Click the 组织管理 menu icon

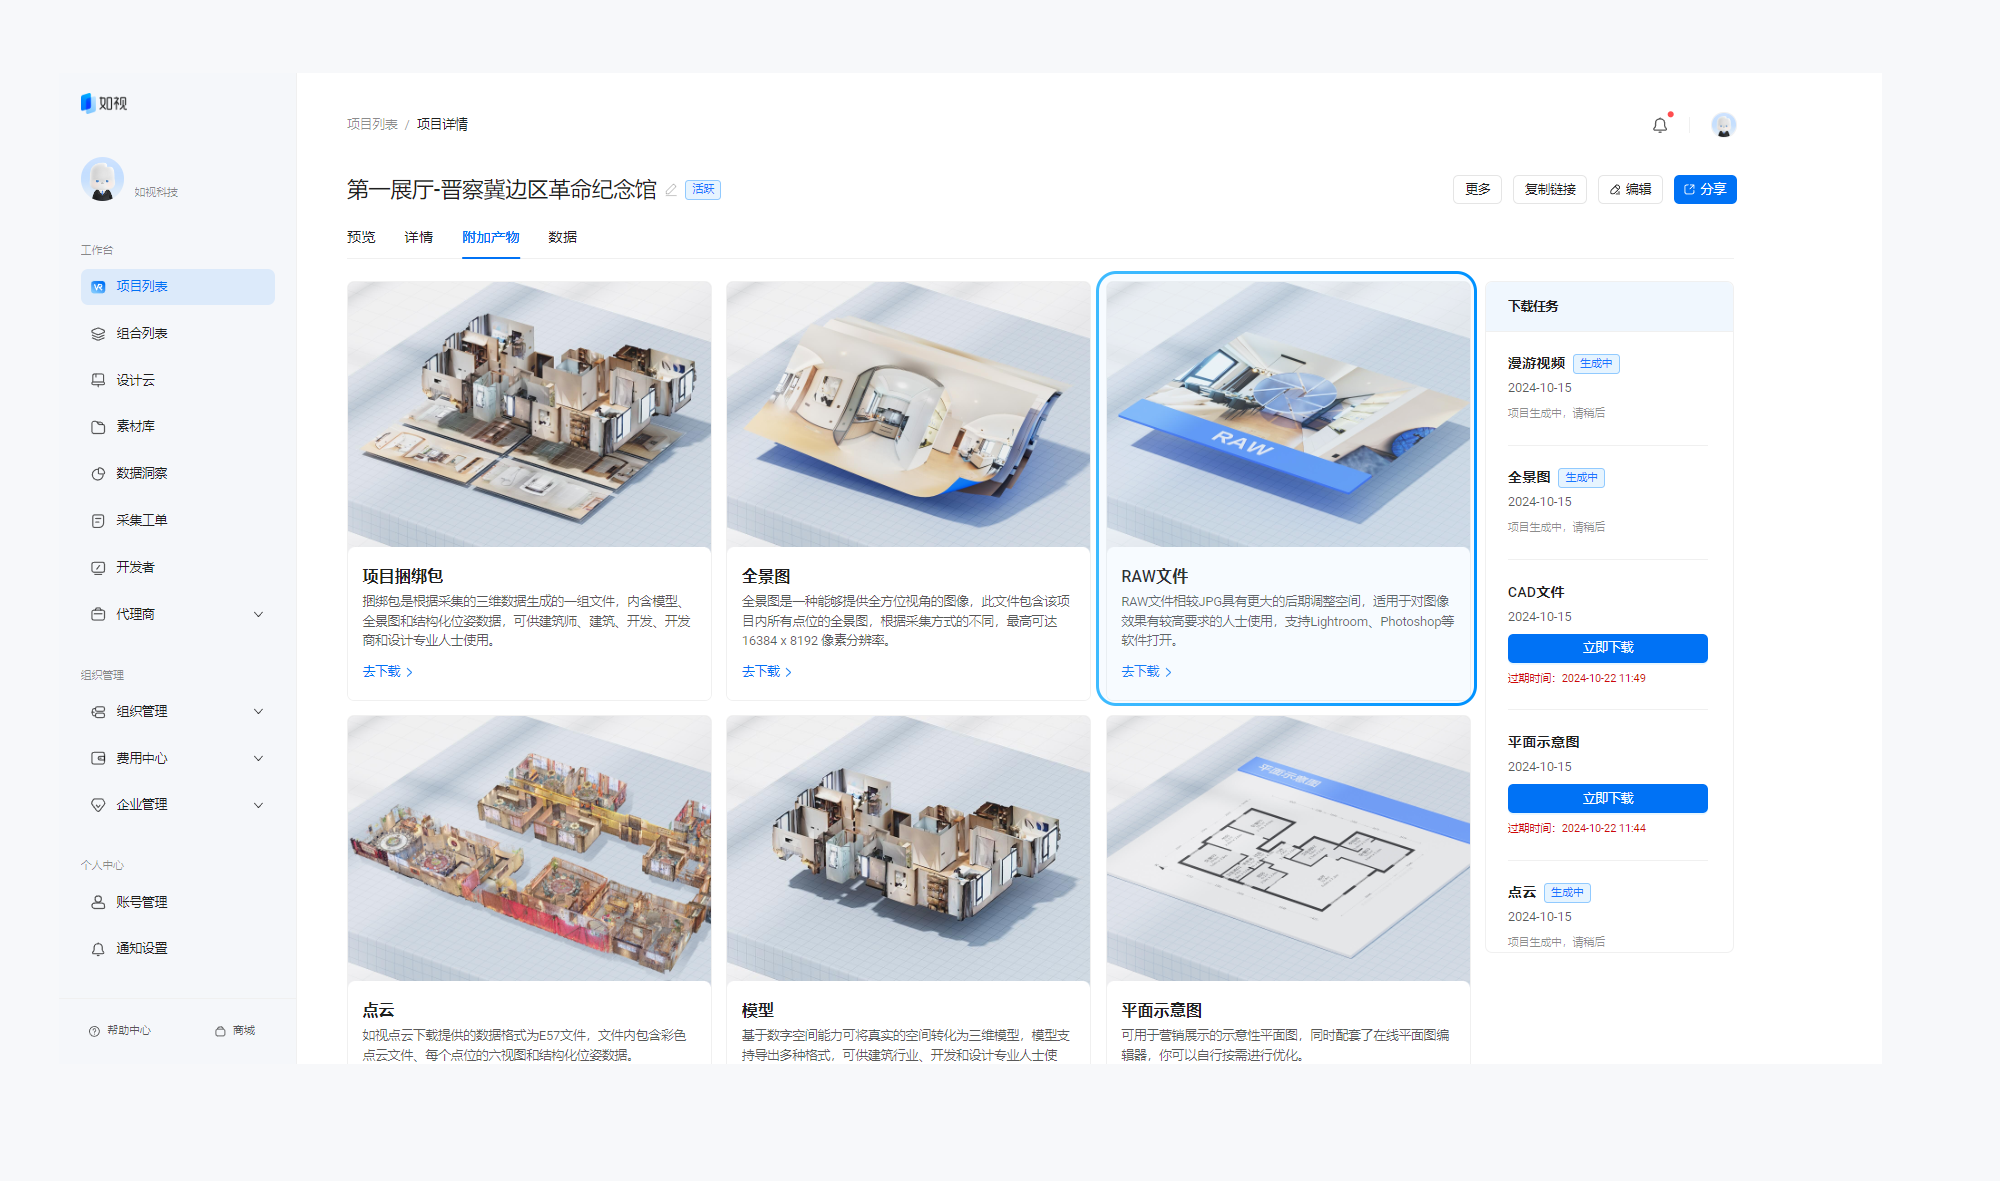[98, 712]
